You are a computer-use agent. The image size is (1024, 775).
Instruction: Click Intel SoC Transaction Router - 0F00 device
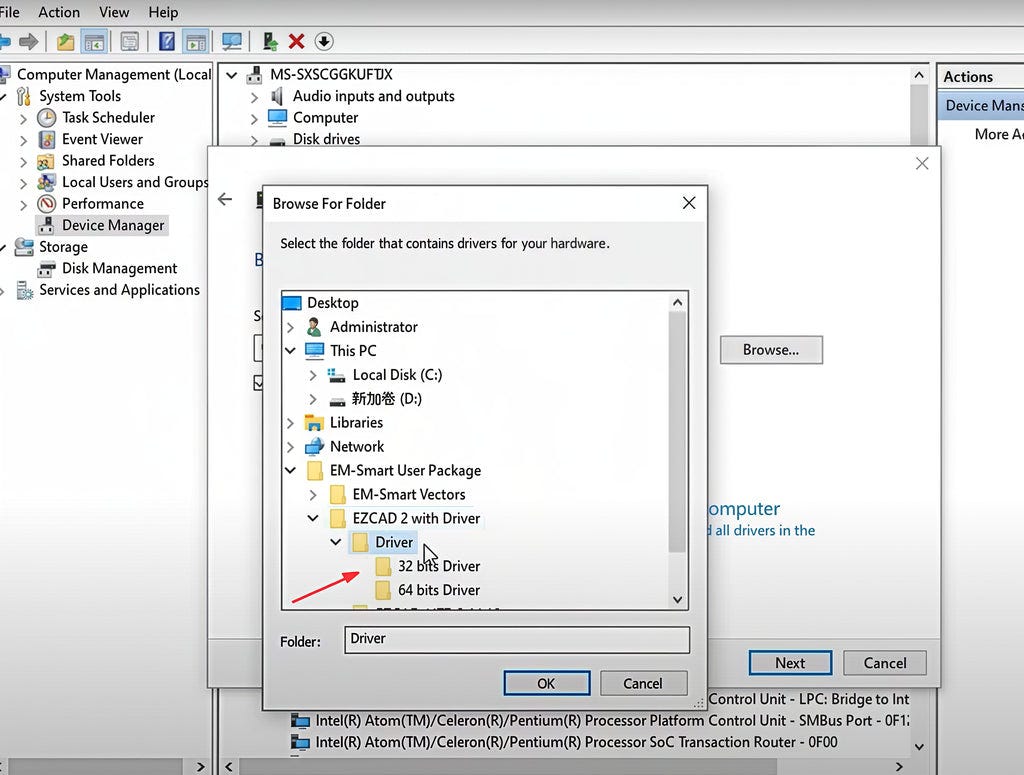coord(576,742)
